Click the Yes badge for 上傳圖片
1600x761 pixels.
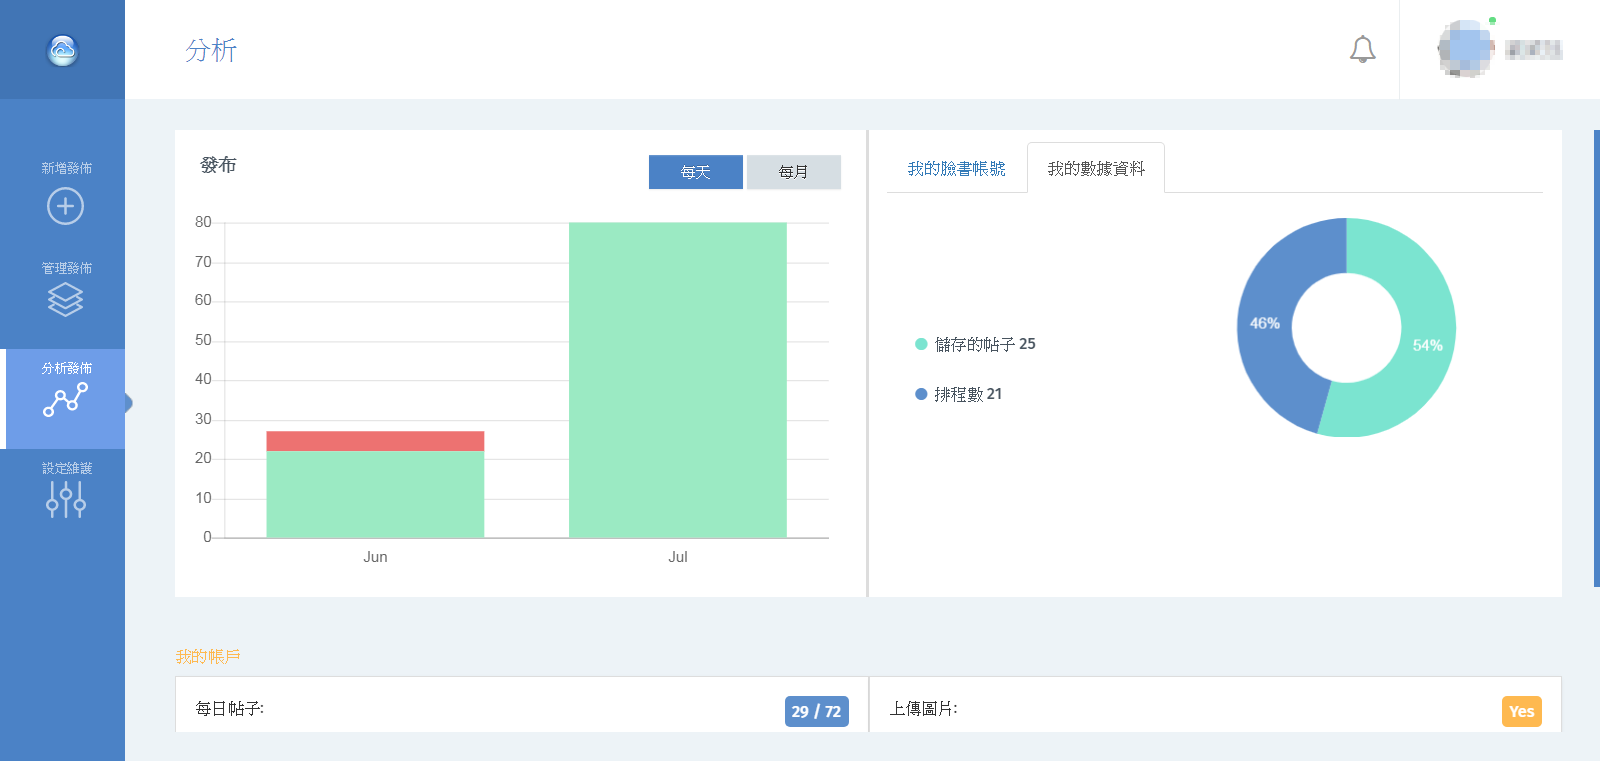1521,711
